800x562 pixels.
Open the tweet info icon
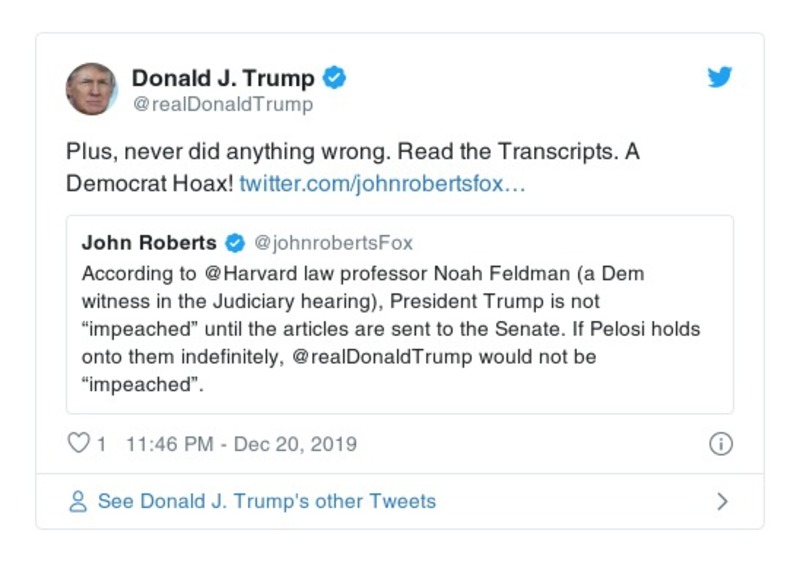tap(720, 444)
